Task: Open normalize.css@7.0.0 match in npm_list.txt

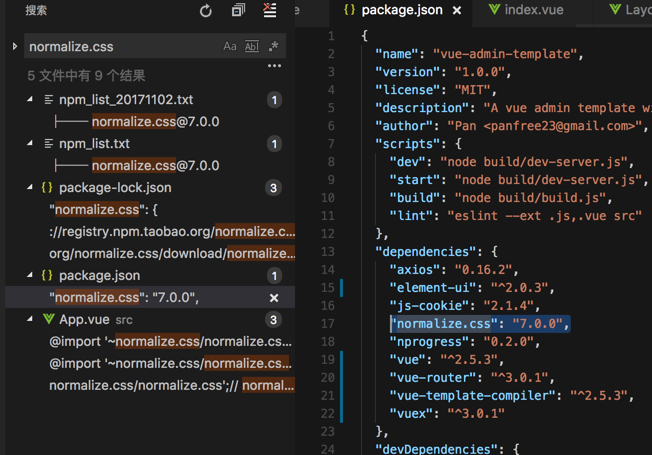Action: click(x=155, y=166)
